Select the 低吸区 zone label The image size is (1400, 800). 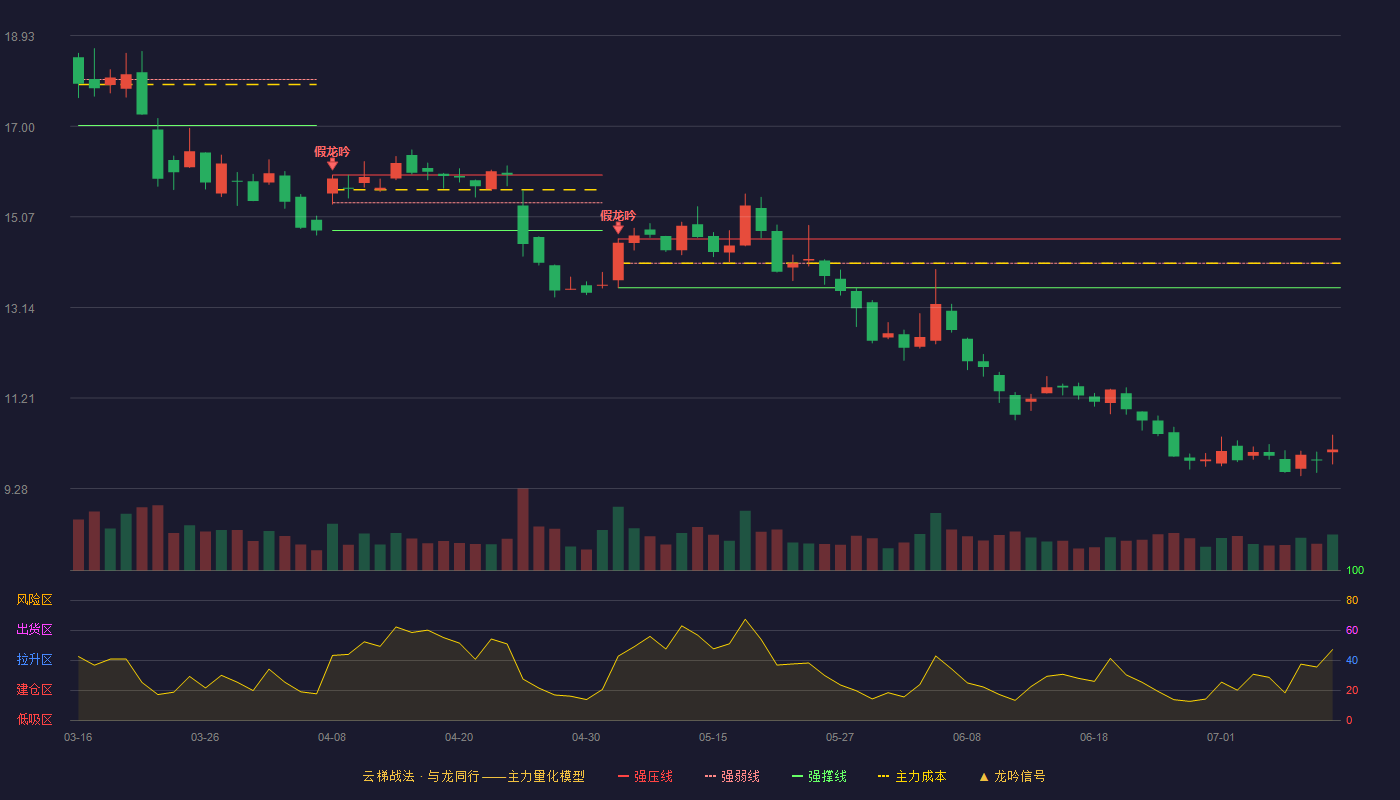(x=34, y=720)
